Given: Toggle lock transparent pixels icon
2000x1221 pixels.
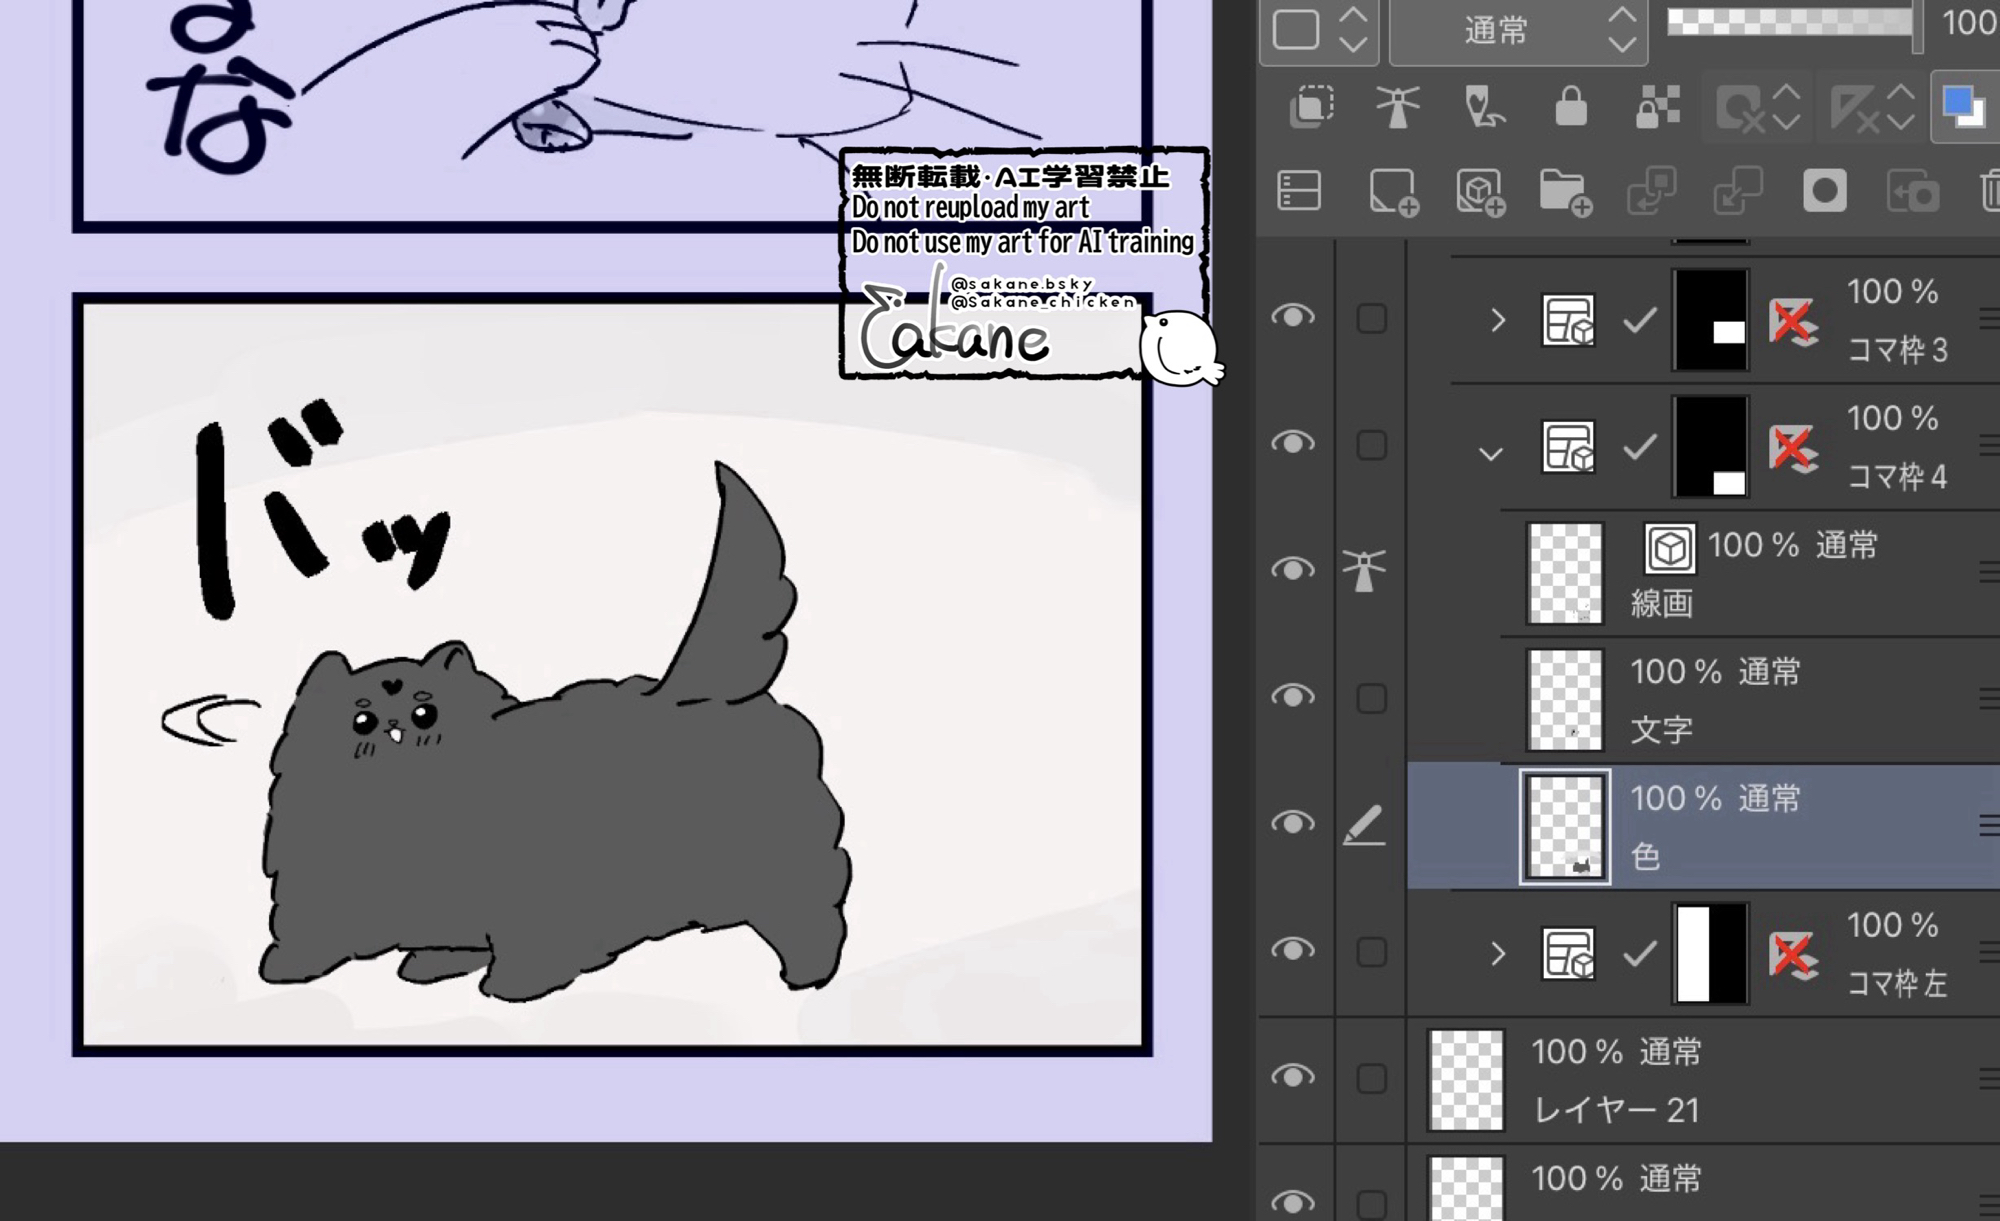Looking at the screenshot, I should pyautogui.click(x=1657, y=107).
